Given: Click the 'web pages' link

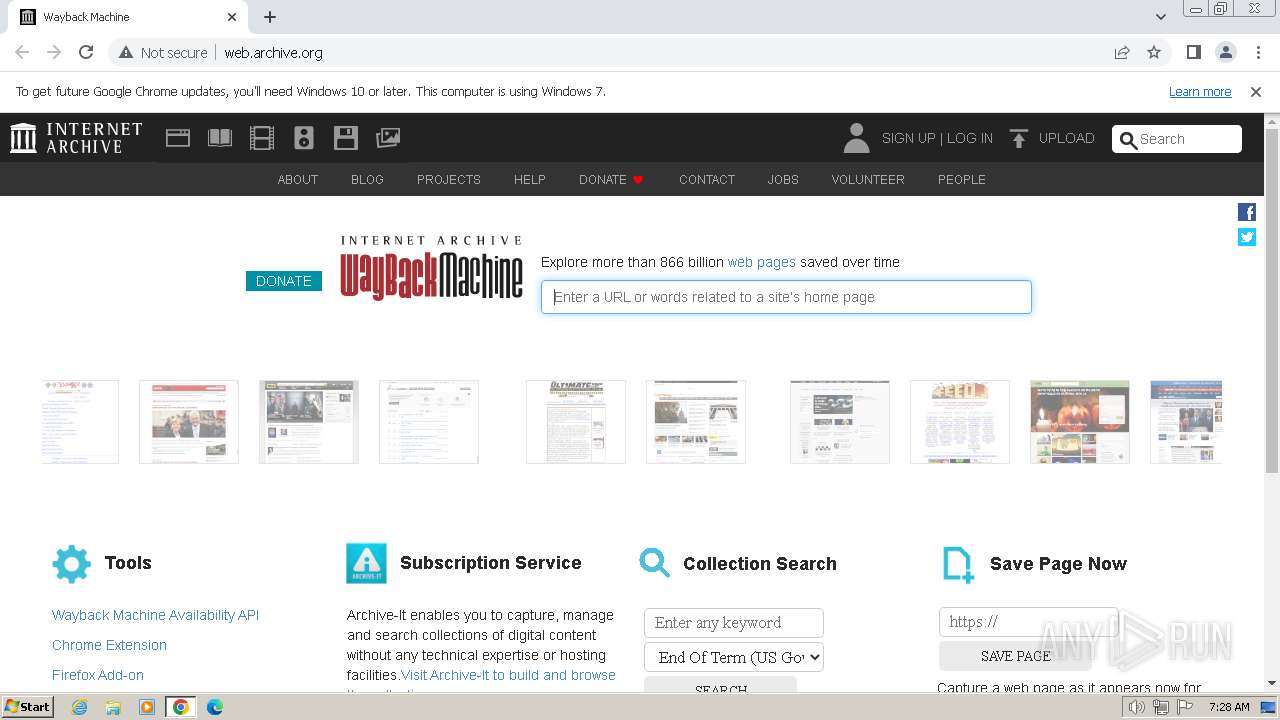Looking at the screenshot, I should [x=762, y=262].
